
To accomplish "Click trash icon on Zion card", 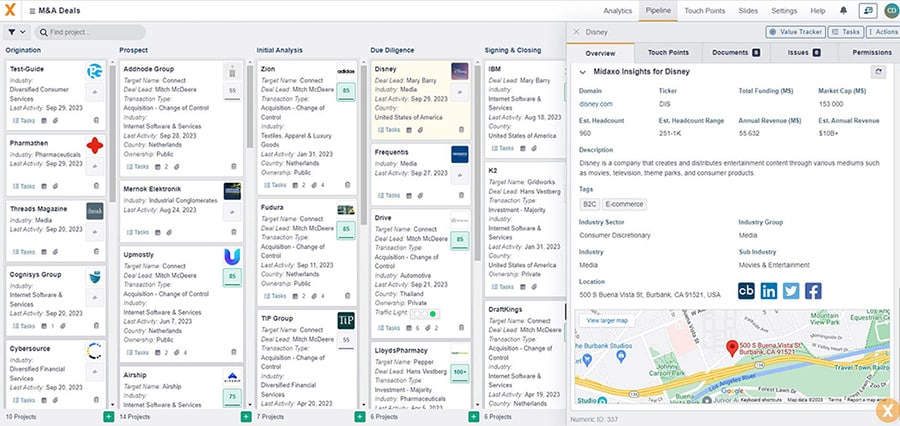I will (x=347, y=185).
